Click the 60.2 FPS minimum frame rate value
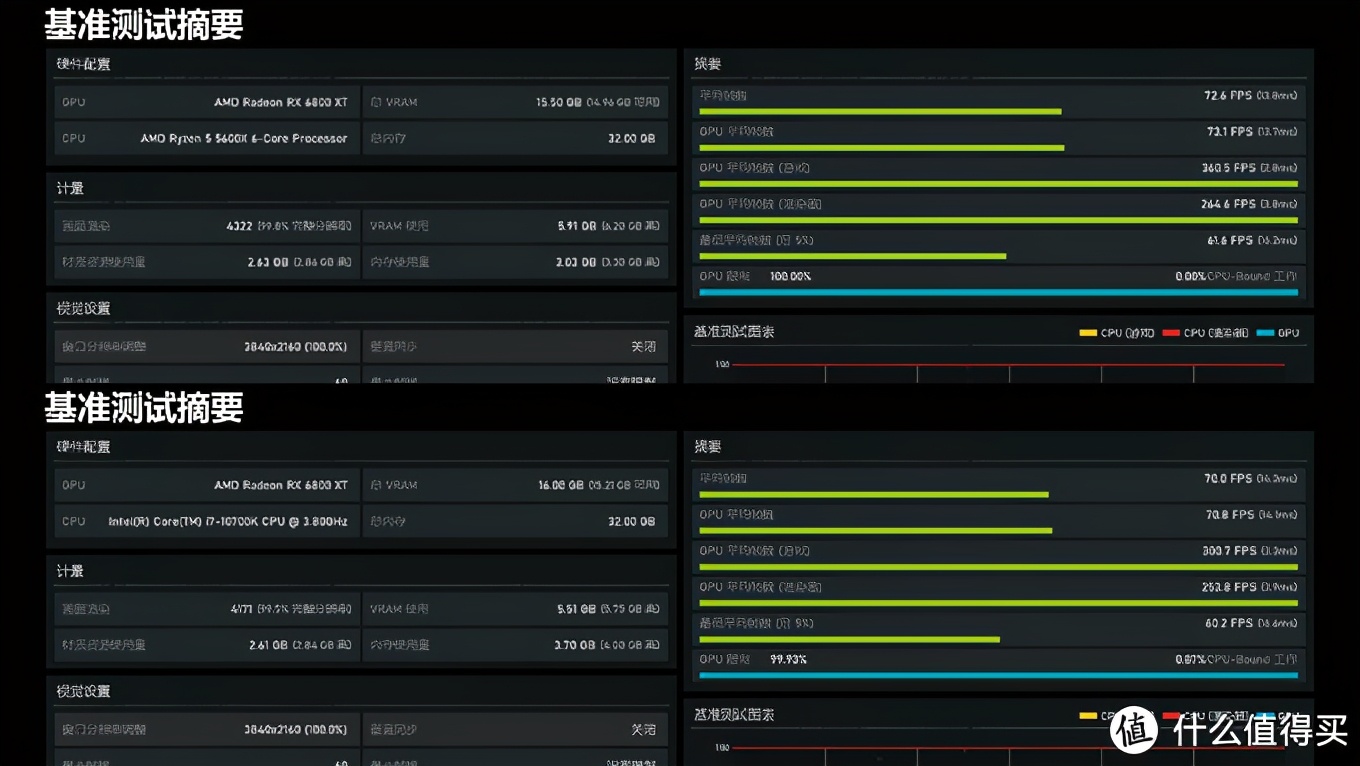 click(x=1230, y=622)
